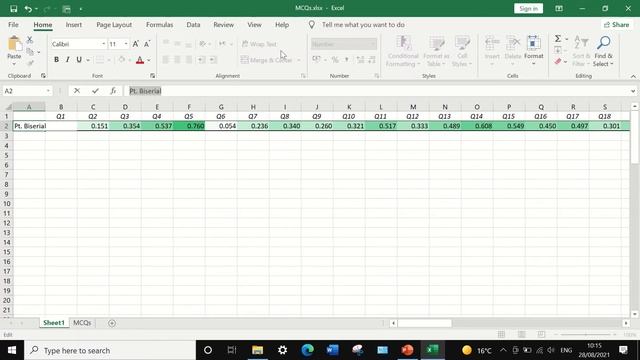Apply red font color button

coord(140,60)
